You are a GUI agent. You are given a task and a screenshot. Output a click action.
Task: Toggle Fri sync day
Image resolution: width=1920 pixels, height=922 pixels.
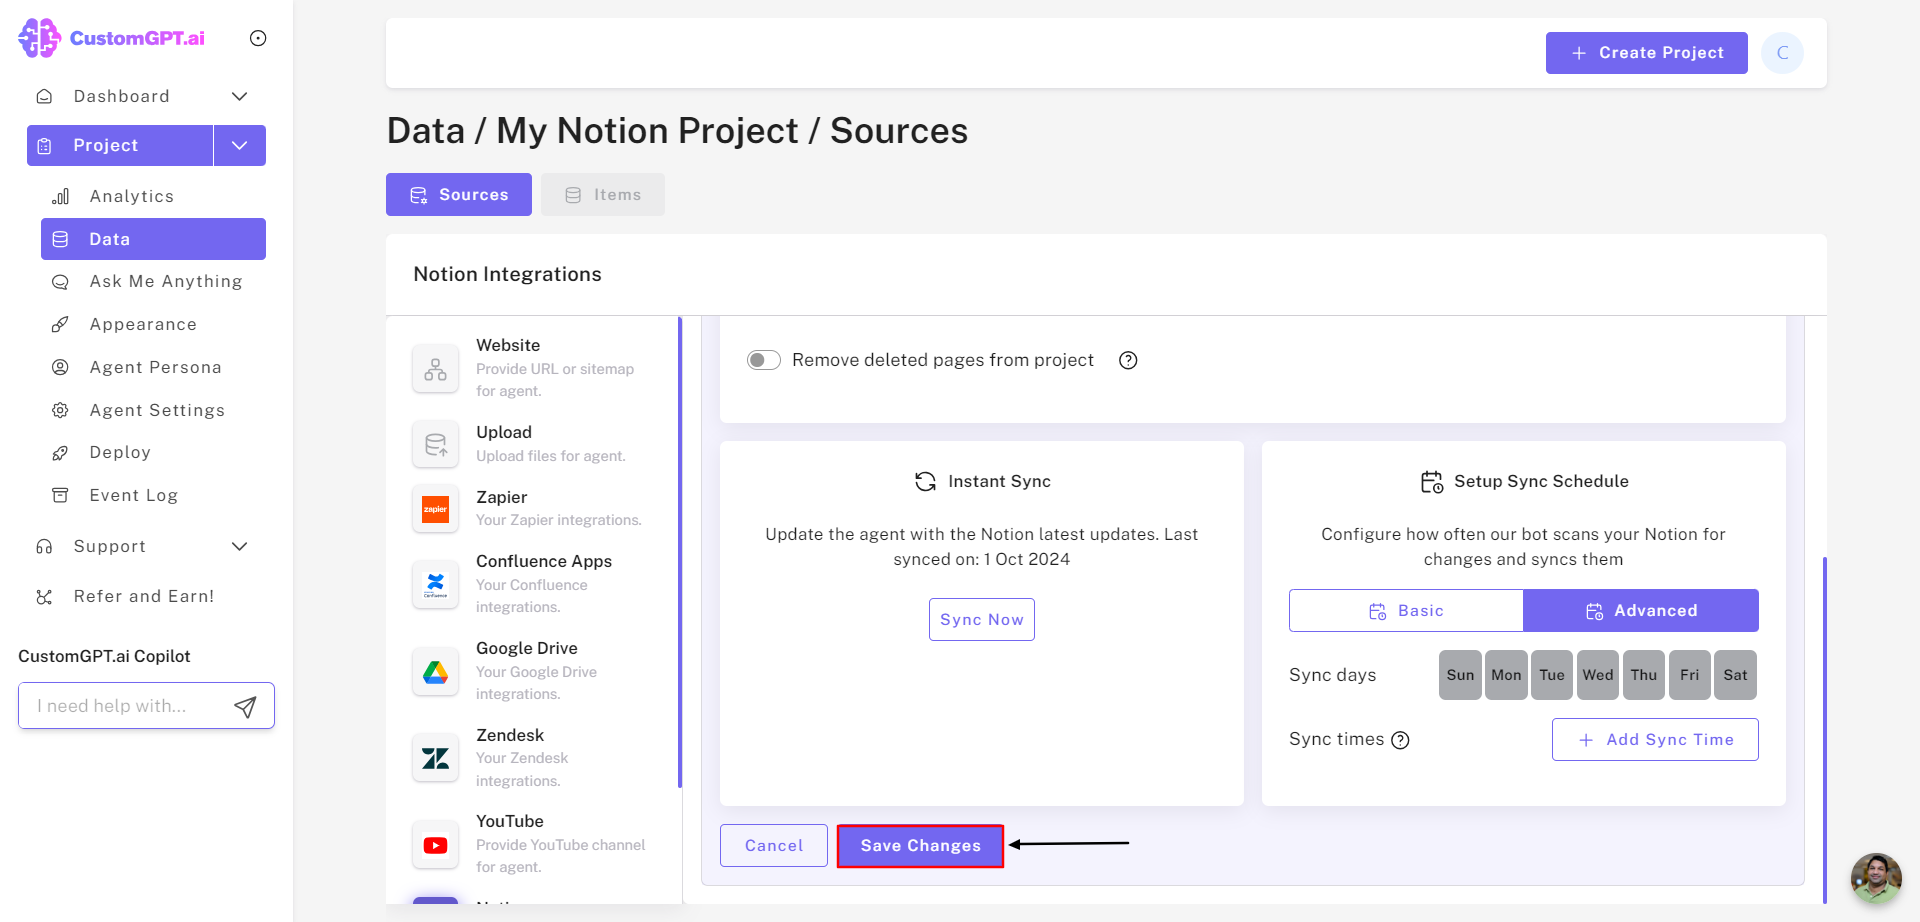pyautogui.click(x=1690, y=675)
